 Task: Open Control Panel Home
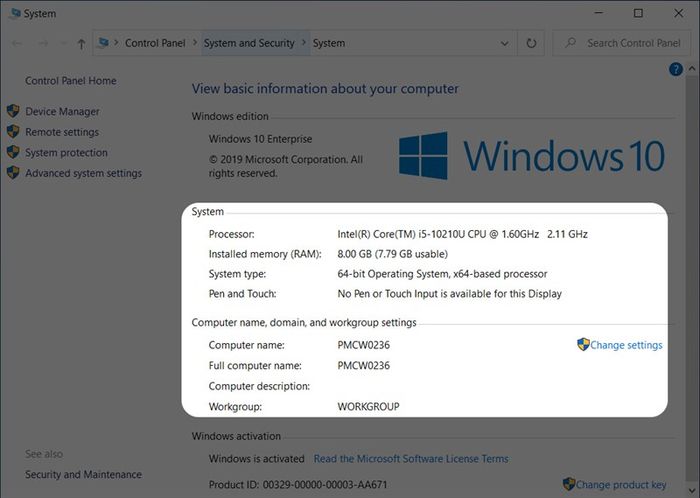click(x=71, y=81)
